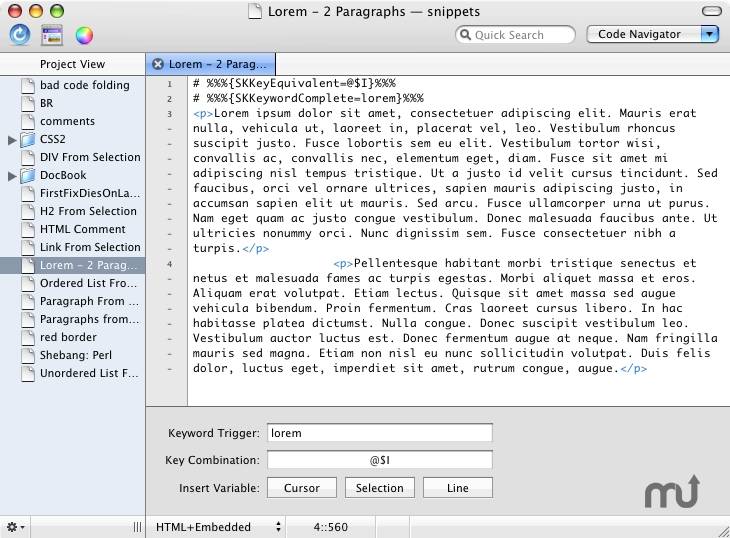
Task: Select the BR snippet
Action: [x=47, y=103]
